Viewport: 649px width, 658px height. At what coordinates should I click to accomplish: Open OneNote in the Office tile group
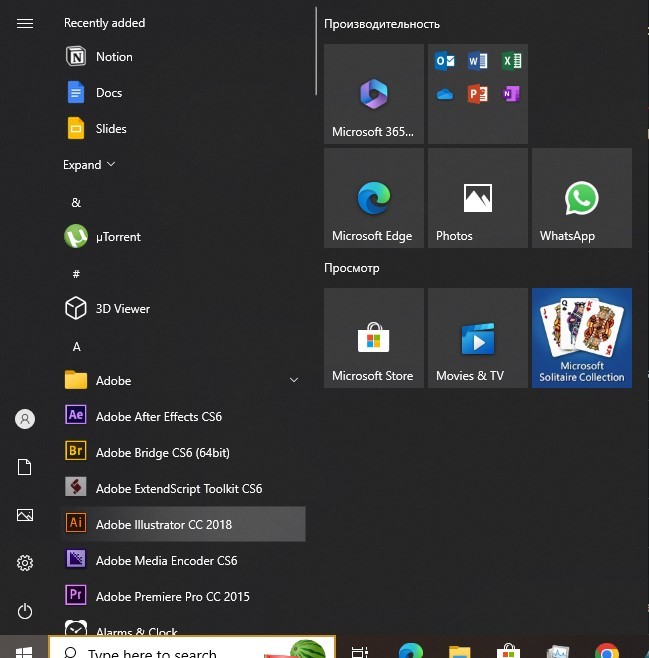coord(511,94)
